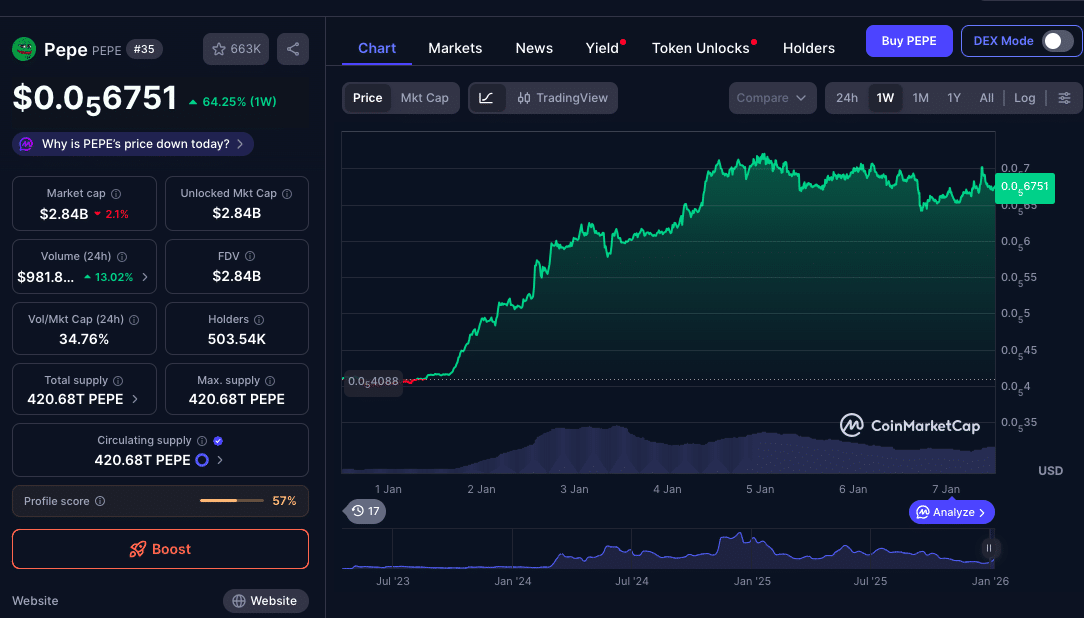
Task: Select Price chart mode
Action: point(367,98)
